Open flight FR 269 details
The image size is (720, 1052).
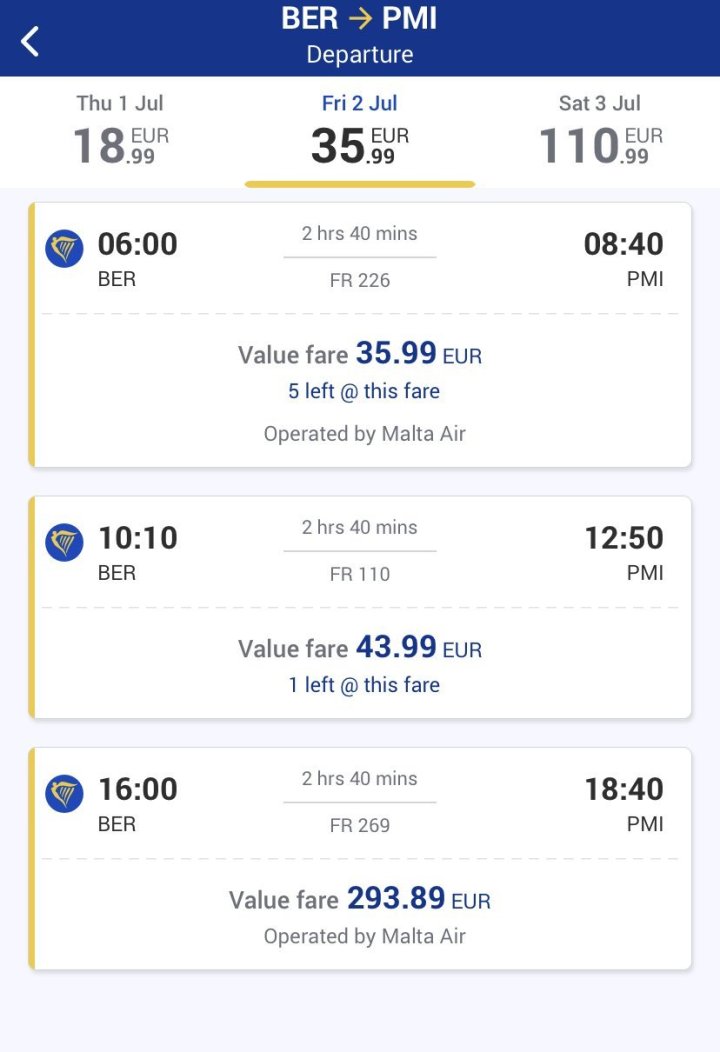click(x=360, y=826)
